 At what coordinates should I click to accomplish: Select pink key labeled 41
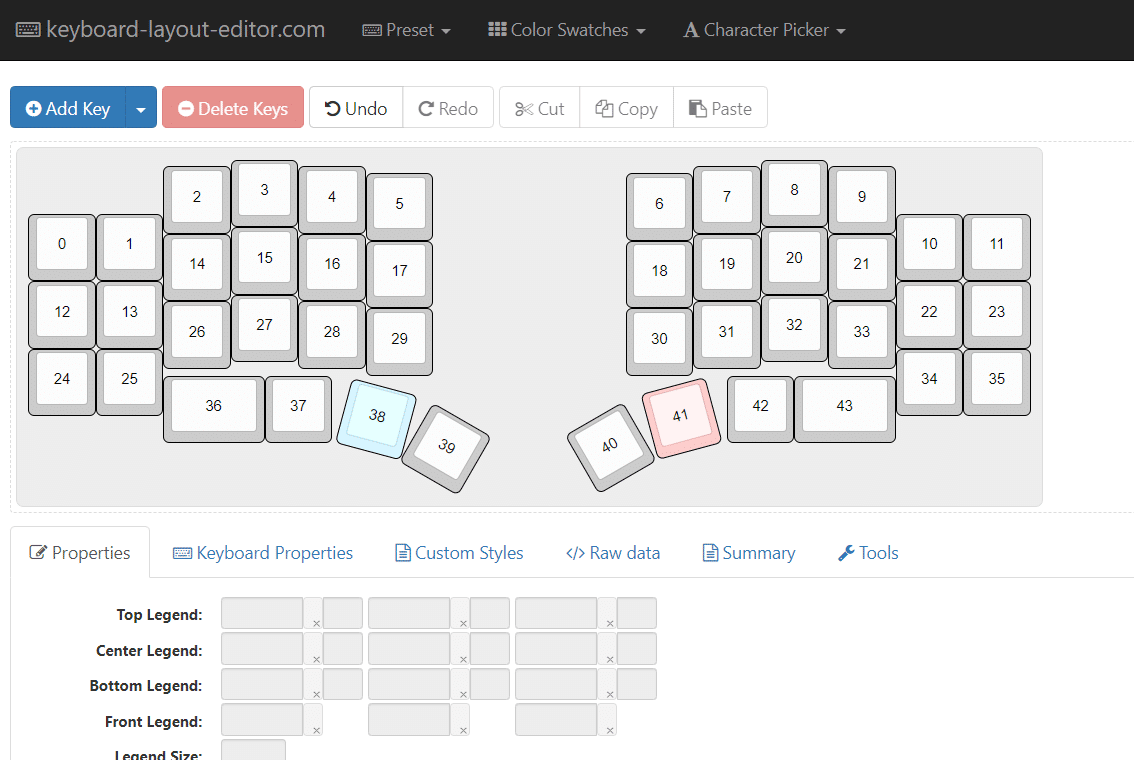pos(680,417)
